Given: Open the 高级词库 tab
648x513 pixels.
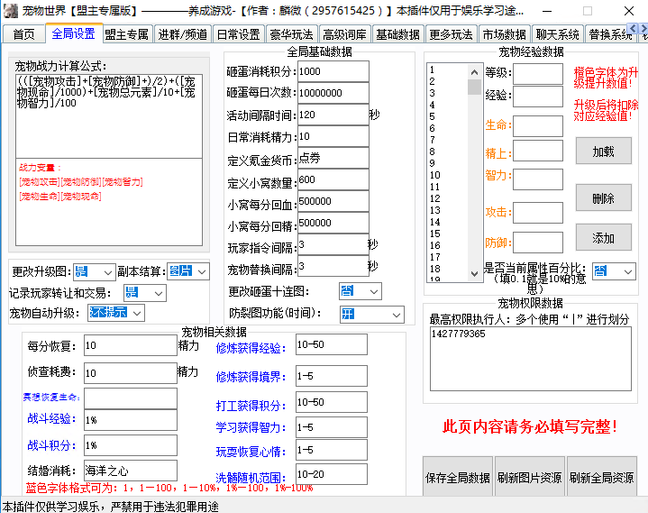Looking at the screenshot, I should (344, 34).
